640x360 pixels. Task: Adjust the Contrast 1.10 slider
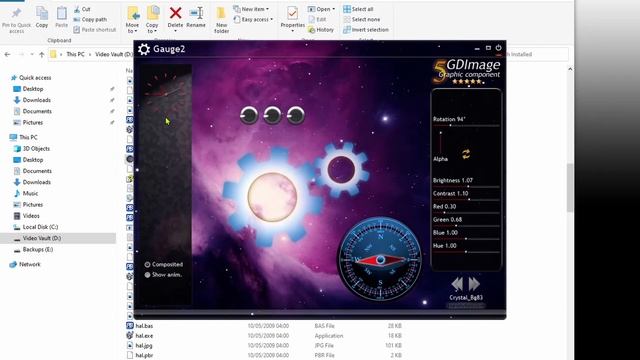point(466,200)
